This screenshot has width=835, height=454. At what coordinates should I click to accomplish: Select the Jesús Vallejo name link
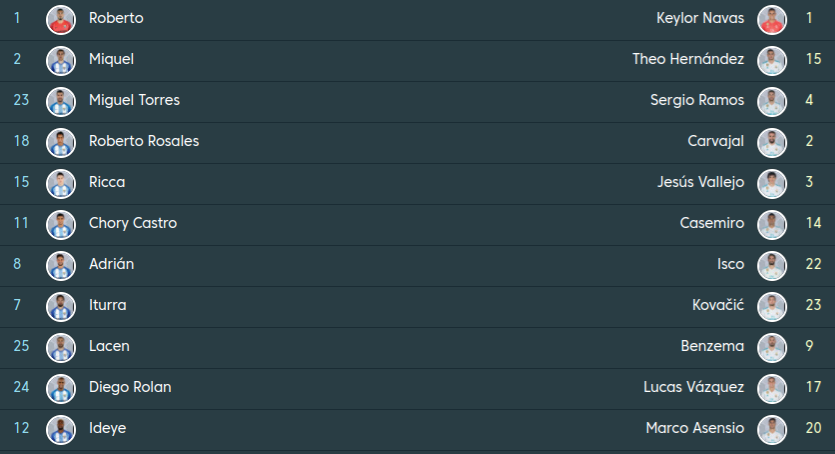(x=701, y=183)
